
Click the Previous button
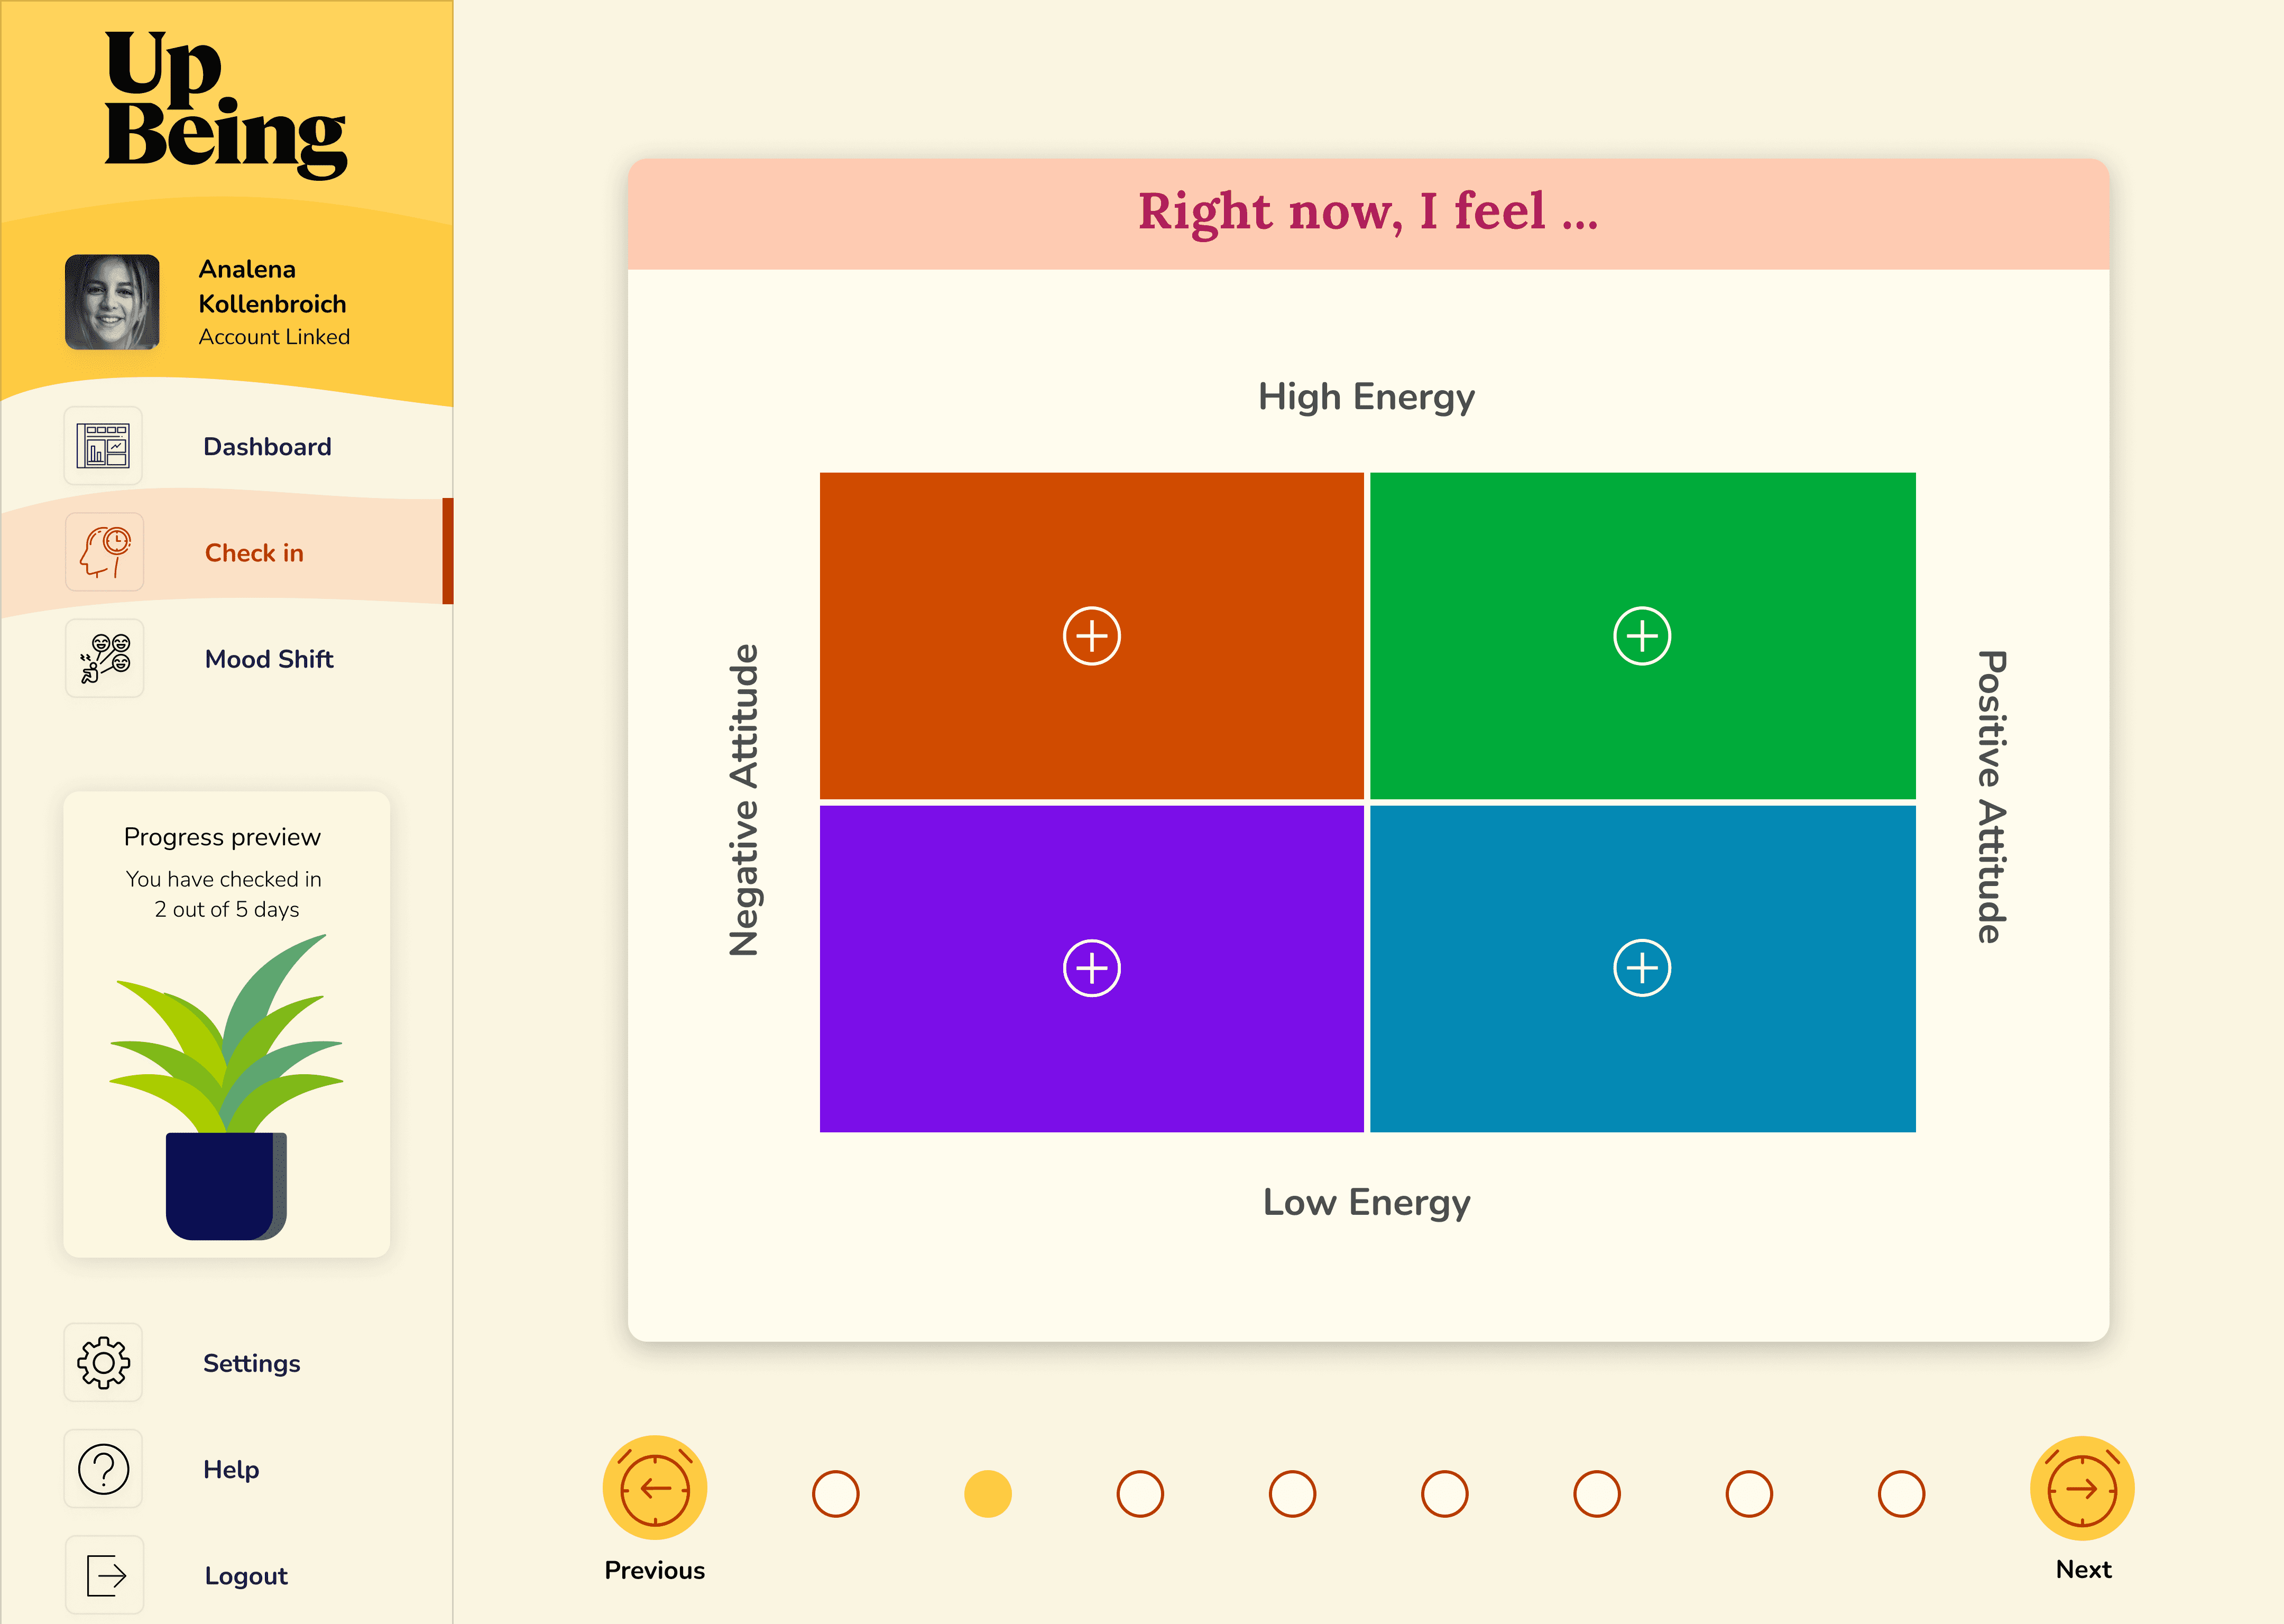pos(654,1490)
